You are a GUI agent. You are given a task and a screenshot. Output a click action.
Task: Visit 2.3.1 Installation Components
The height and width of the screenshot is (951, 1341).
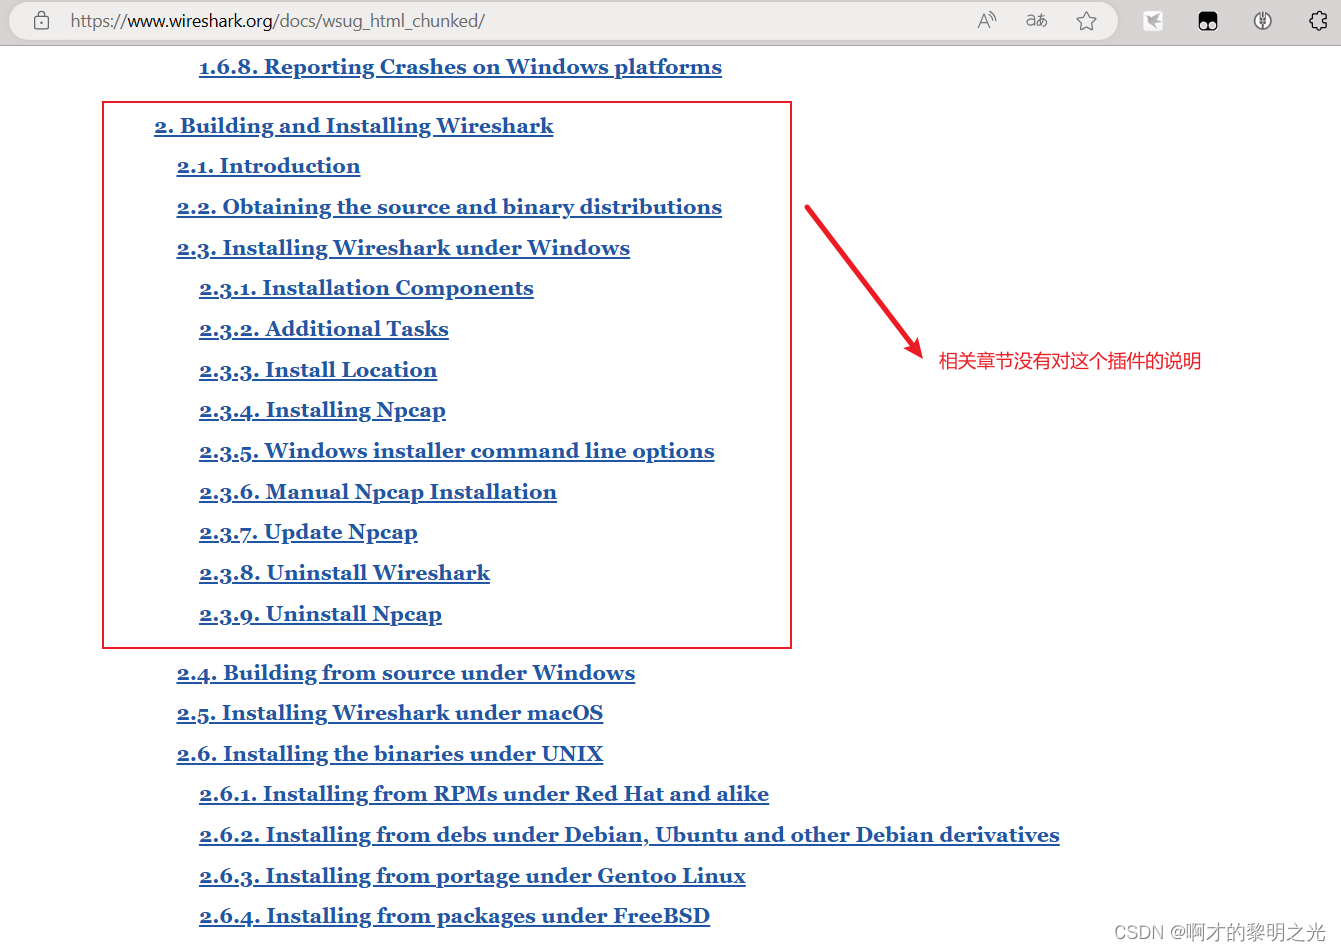[x=366, y=288]
